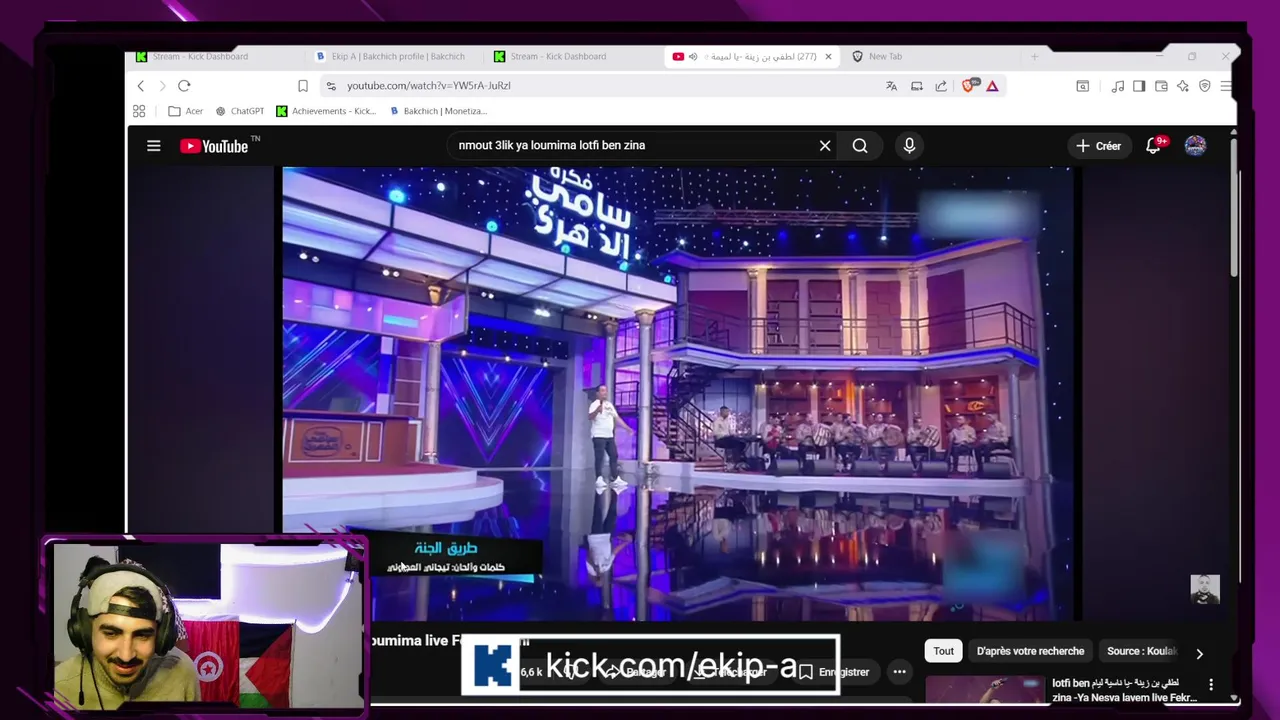Open options for lotfi ben zina suggestion
The height and width of the screenshot is (720, 1280).
coord(1211,685)
